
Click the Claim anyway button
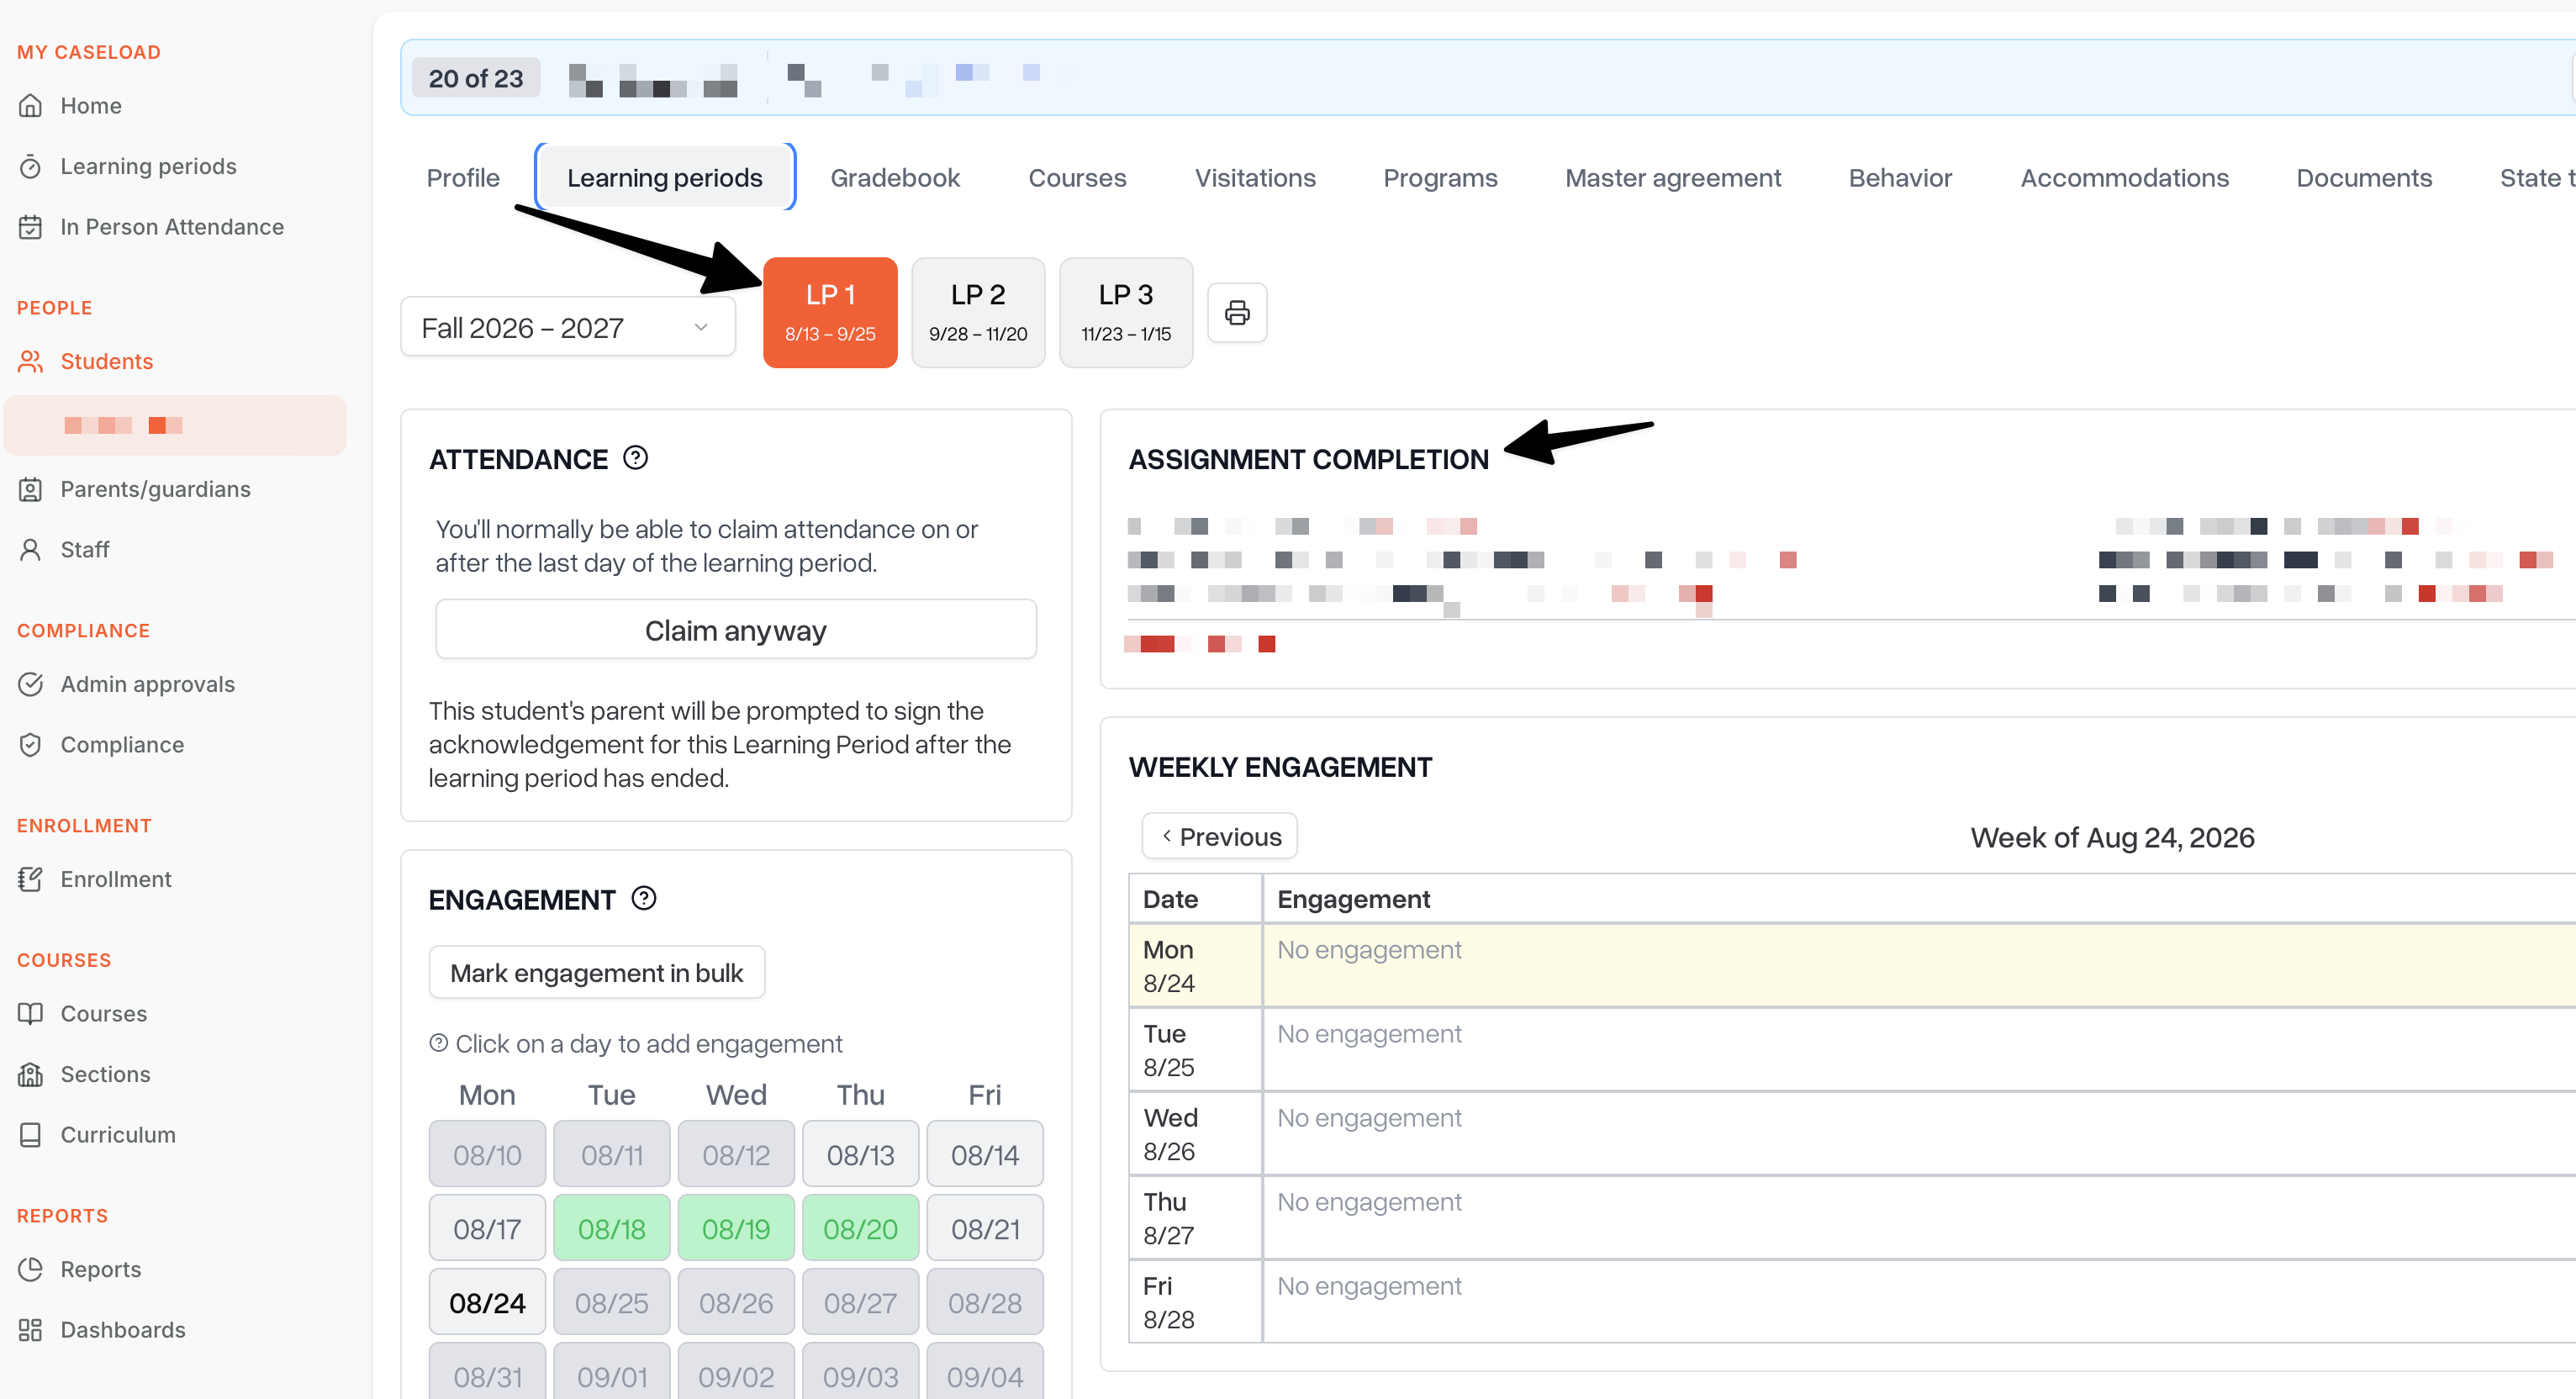pos(736,630)
